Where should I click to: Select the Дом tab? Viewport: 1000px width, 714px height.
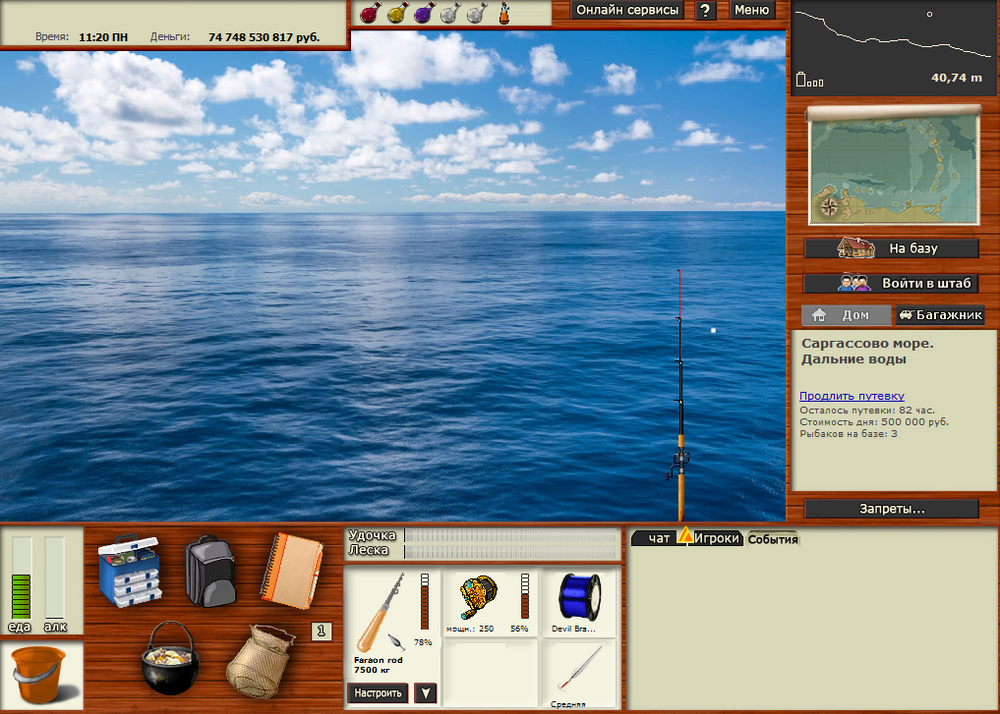tap(846, 315)
